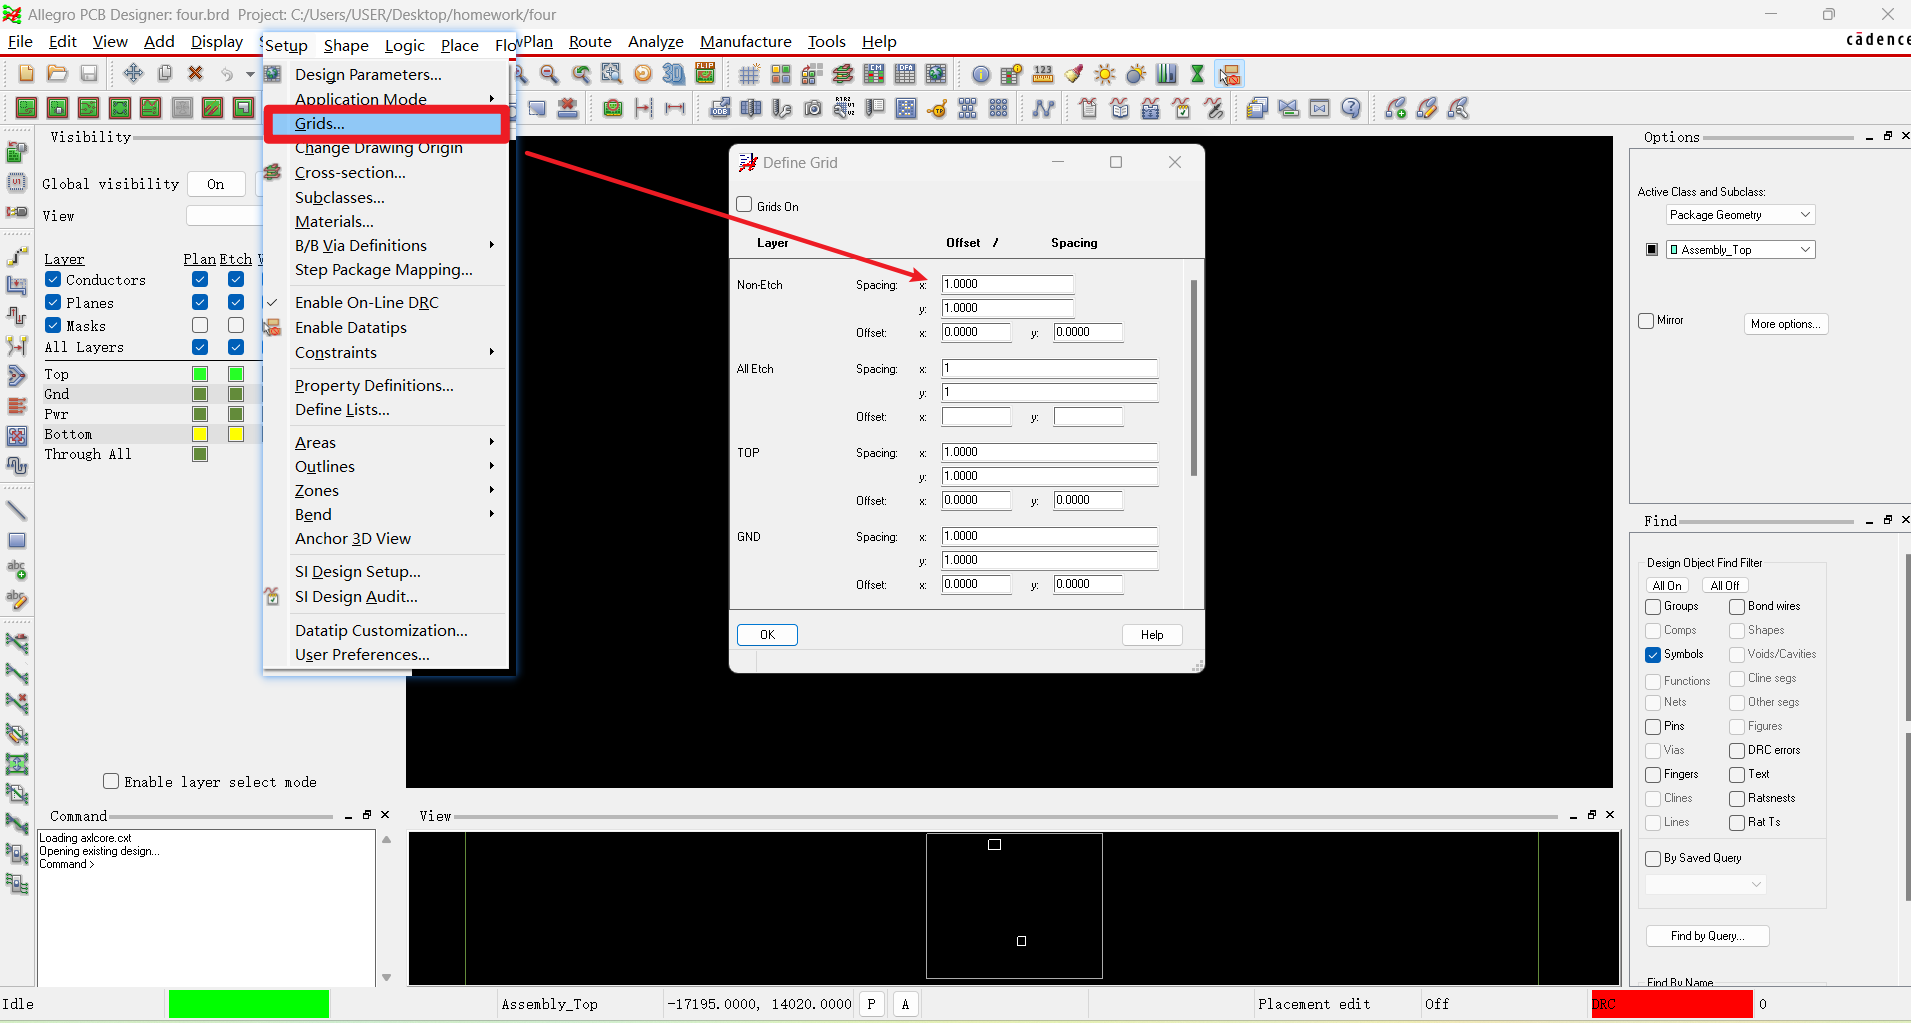Click the ODB export toolbar icon
This screenshot has width=1911, height=1023.
720,108
